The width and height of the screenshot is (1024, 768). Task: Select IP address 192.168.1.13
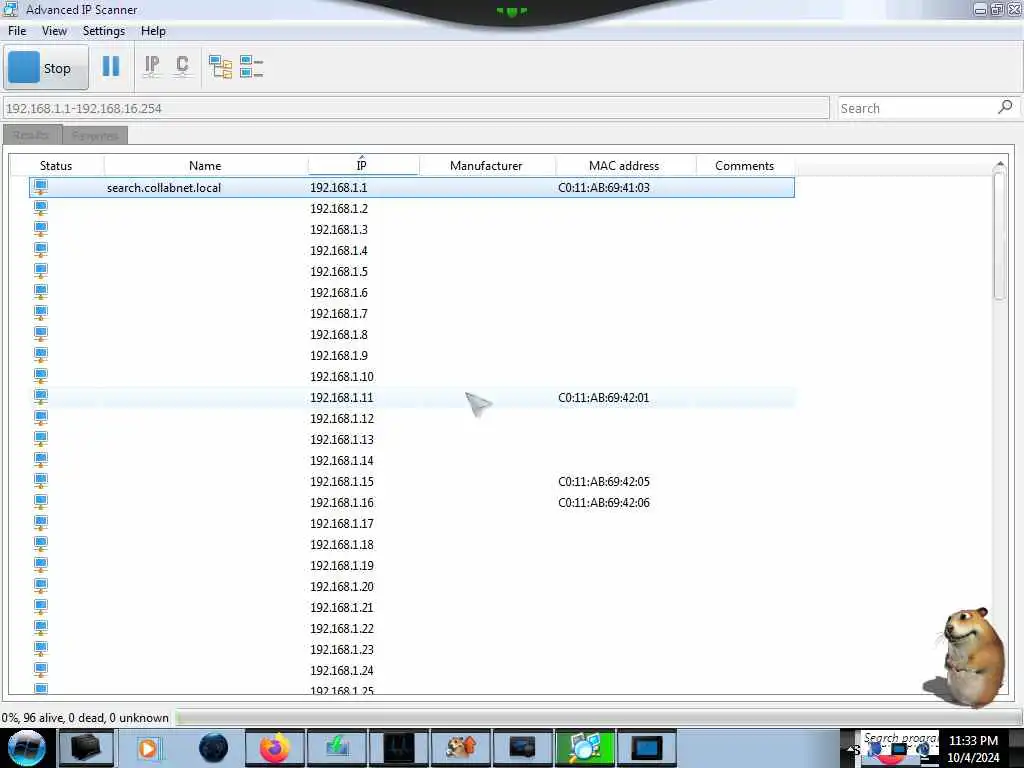tap(342, 440)
